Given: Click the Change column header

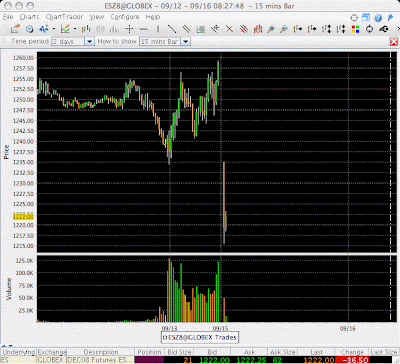Looking at the screenshot, I should pos(352,352).
